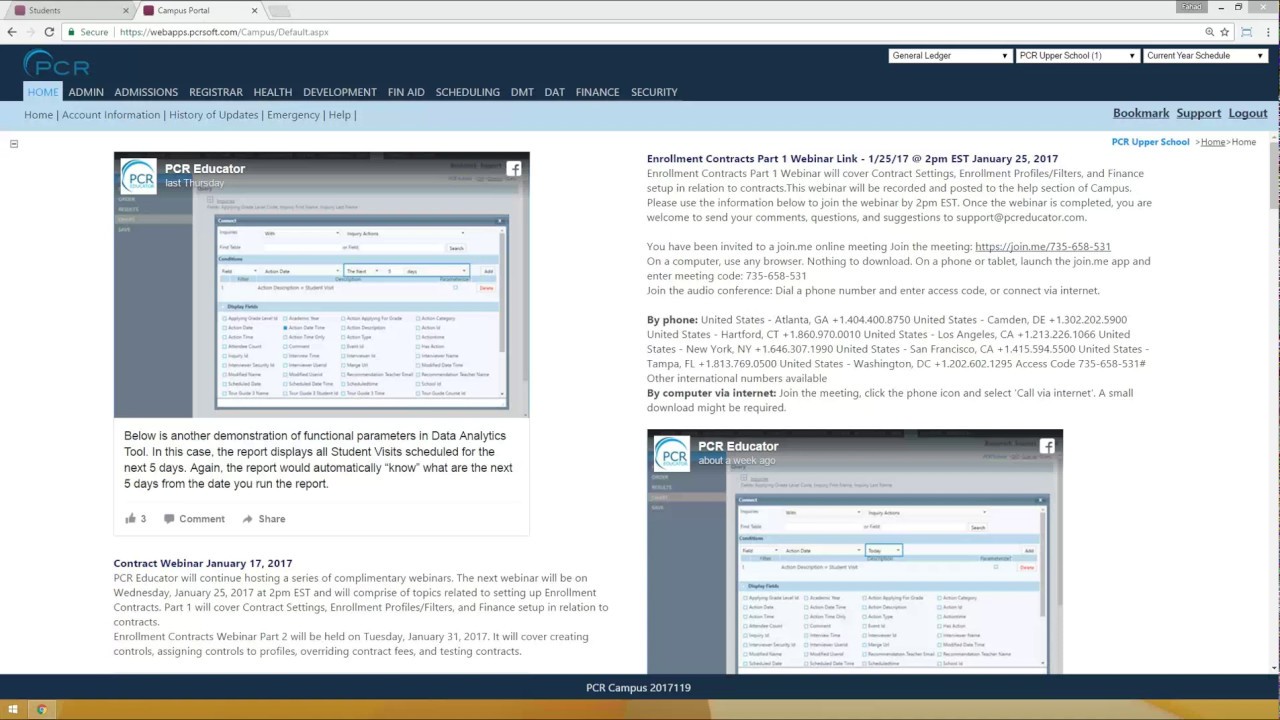Click the browser forward arrow
The height and width of the screenshot is (720, 1280).
pyautogui.click(x=30, y=32)
